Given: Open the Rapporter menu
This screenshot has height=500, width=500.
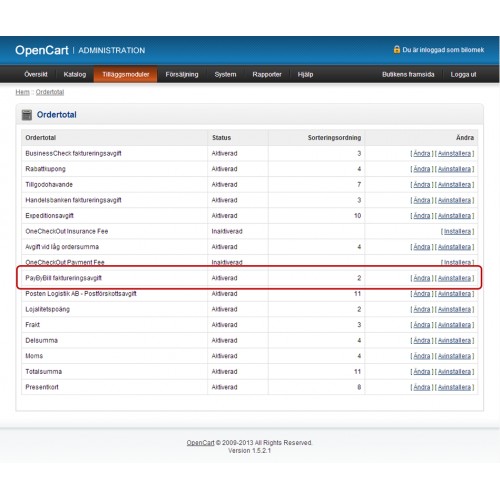Looking at the screenshot, I should click(267, 74).
